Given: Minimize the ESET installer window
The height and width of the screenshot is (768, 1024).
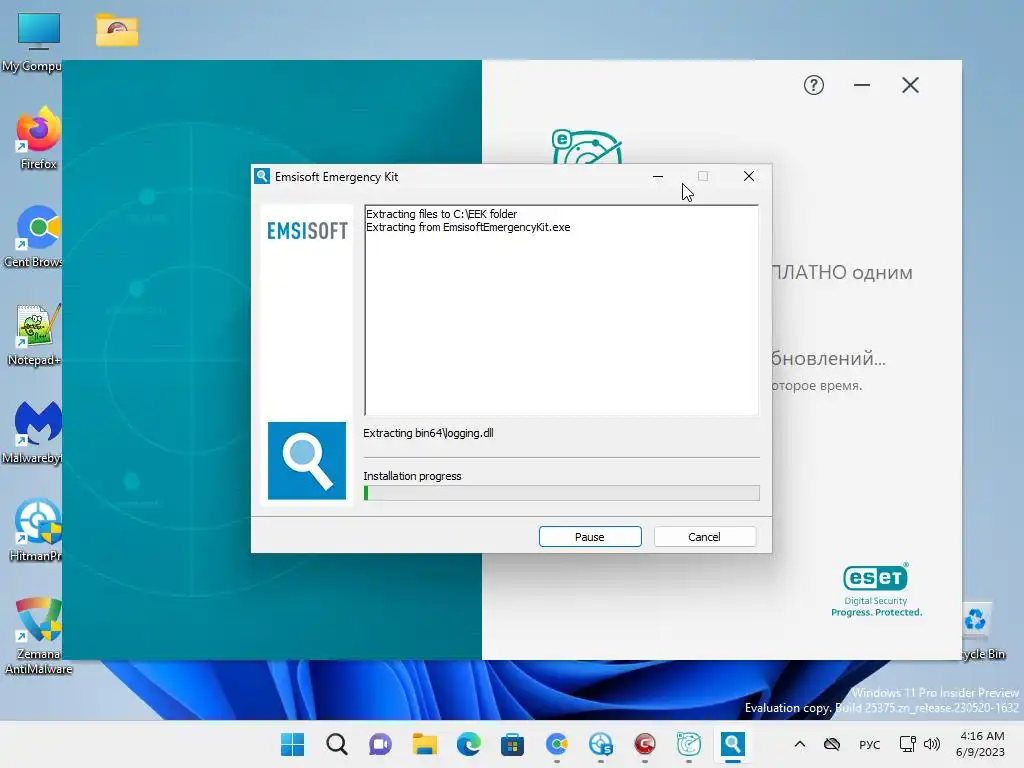Looking at the screenshot, I should [862, 85].
